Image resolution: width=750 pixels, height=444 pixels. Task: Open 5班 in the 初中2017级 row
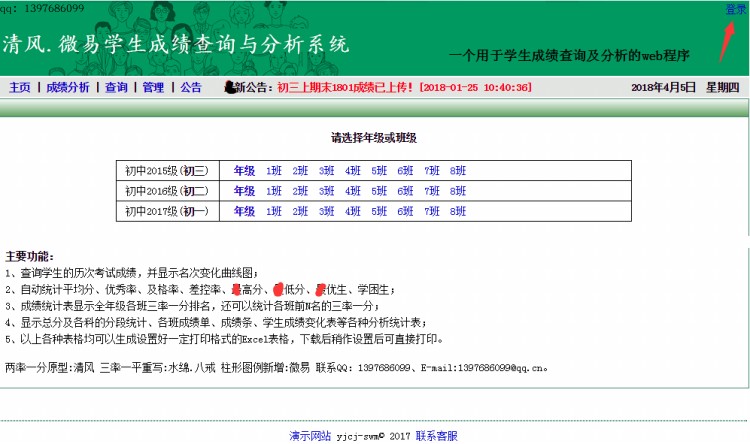(379, 211)
